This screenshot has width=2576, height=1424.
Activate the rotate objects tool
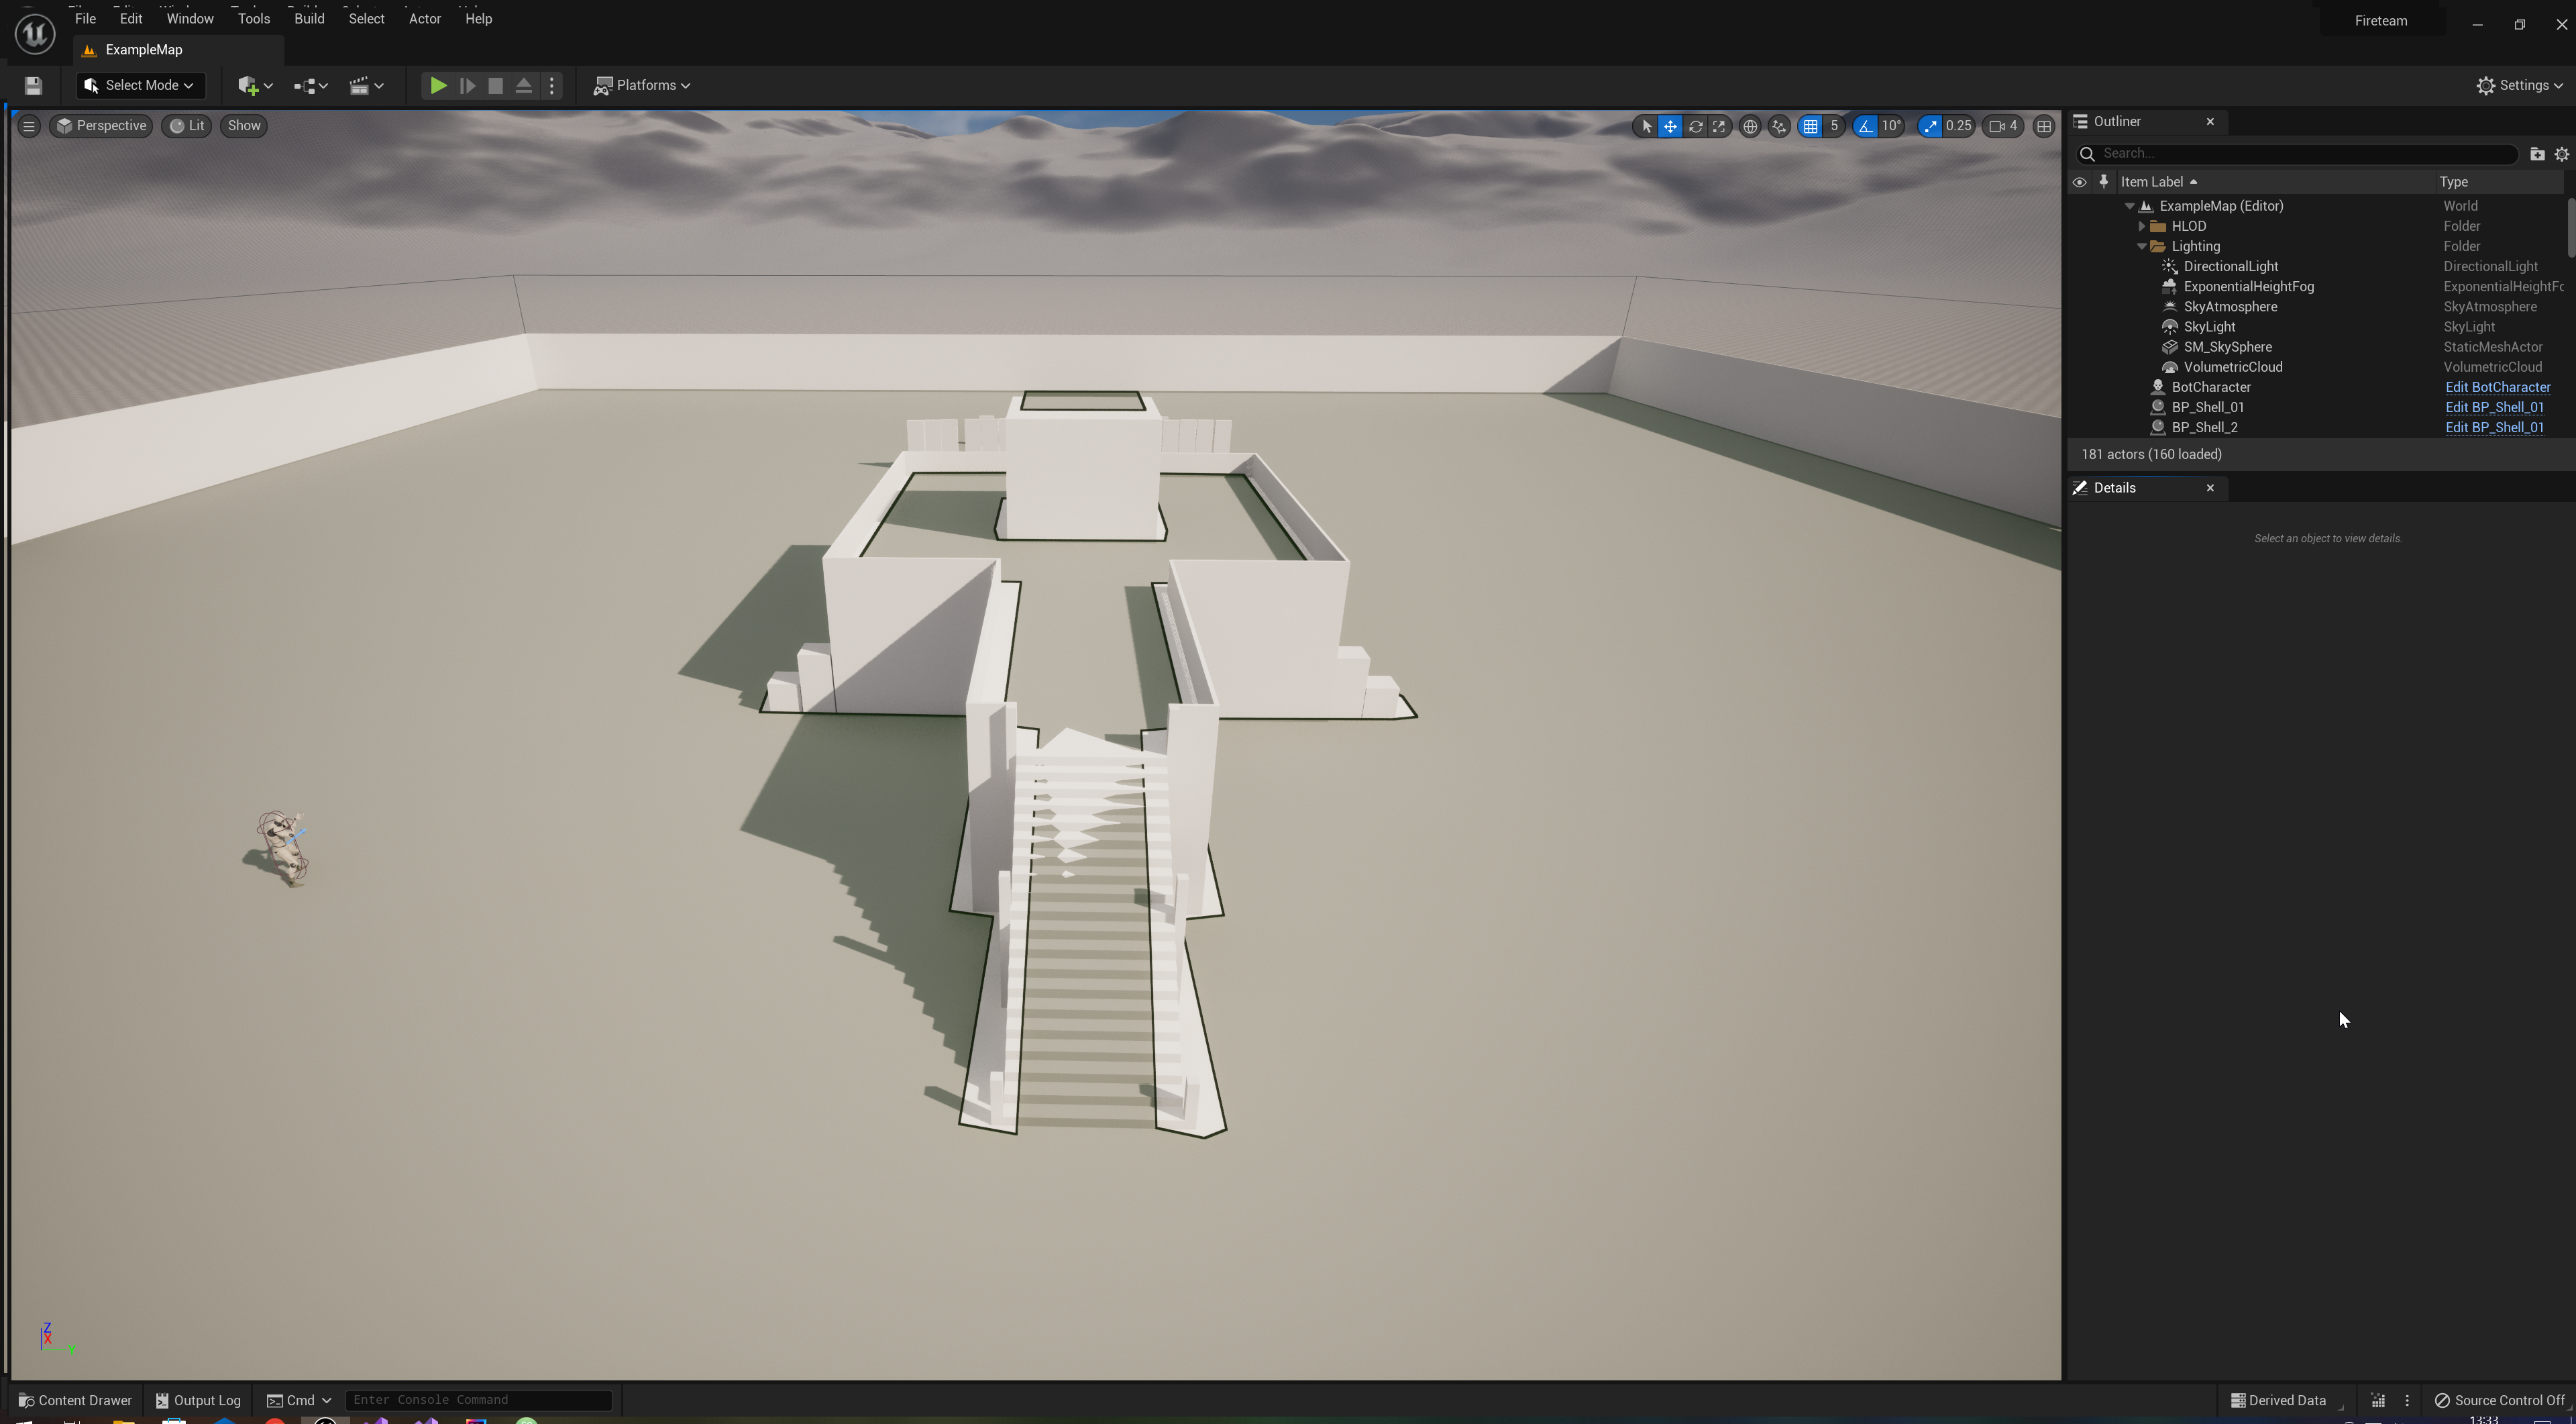tap(1695, 126)
